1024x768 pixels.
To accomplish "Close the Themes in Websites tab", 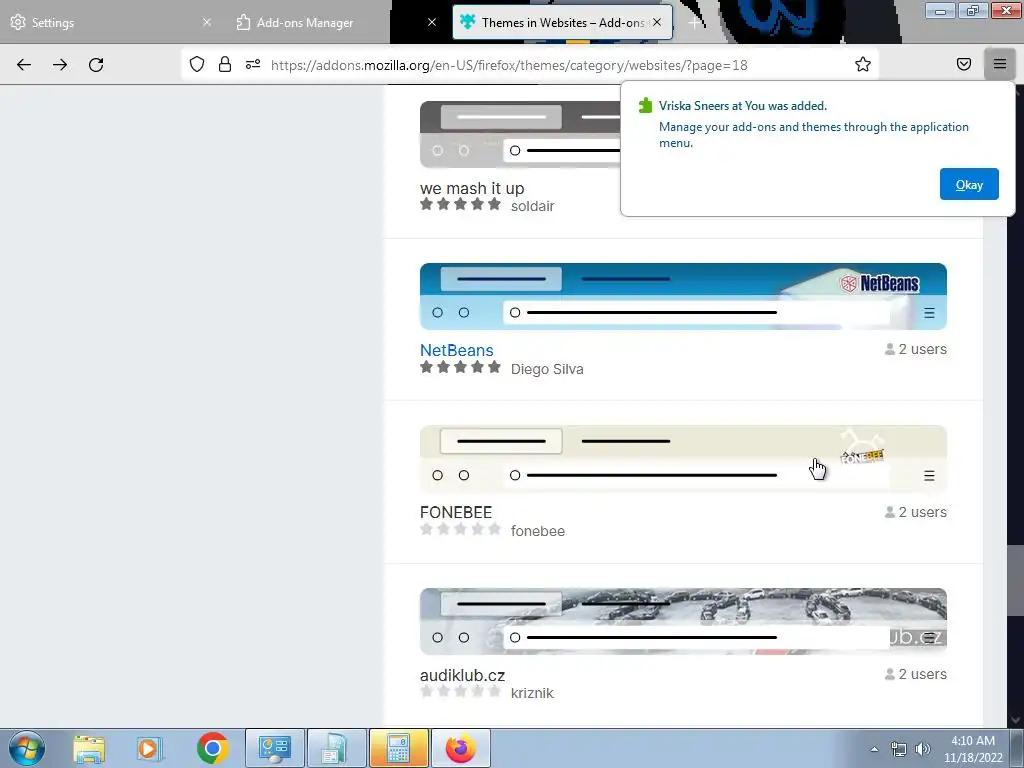I will point(657,22).
